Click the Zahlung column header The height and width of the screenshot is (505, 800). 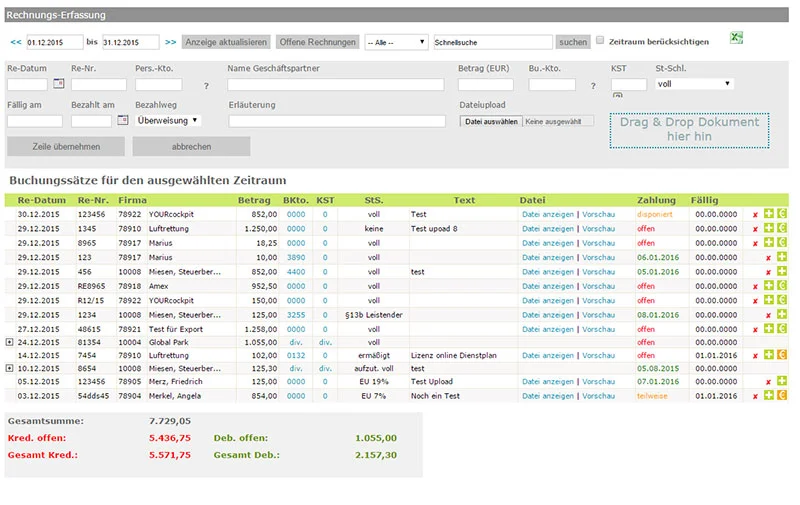click(x=656, y=200)
